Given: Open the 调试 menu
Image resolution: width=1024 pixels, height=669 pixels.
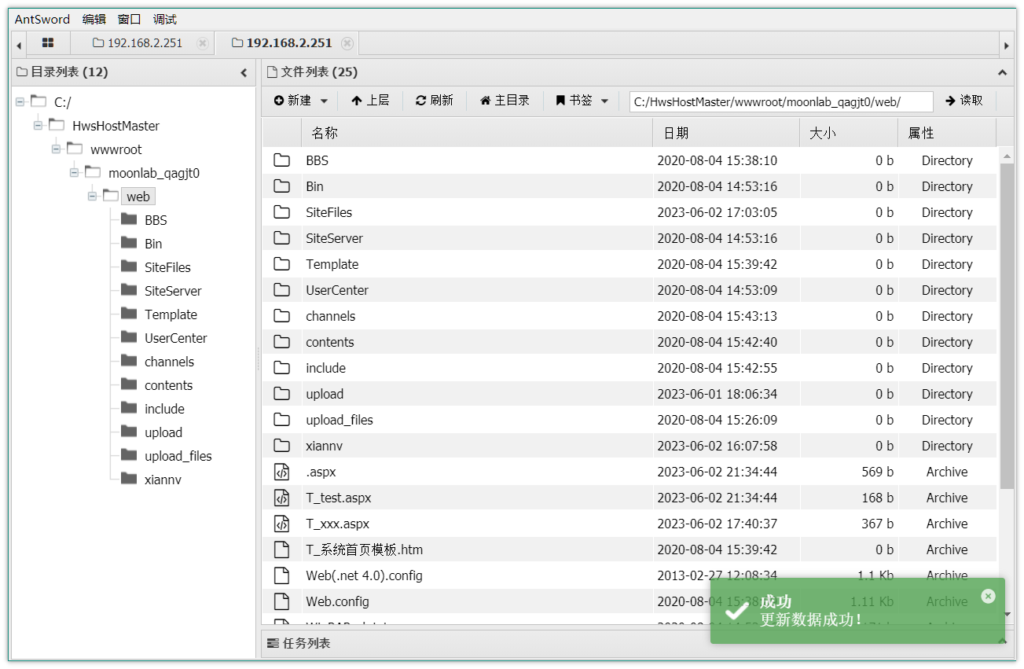Looking at the screenshot, I should pyautogui.click(x=165, y=19).
